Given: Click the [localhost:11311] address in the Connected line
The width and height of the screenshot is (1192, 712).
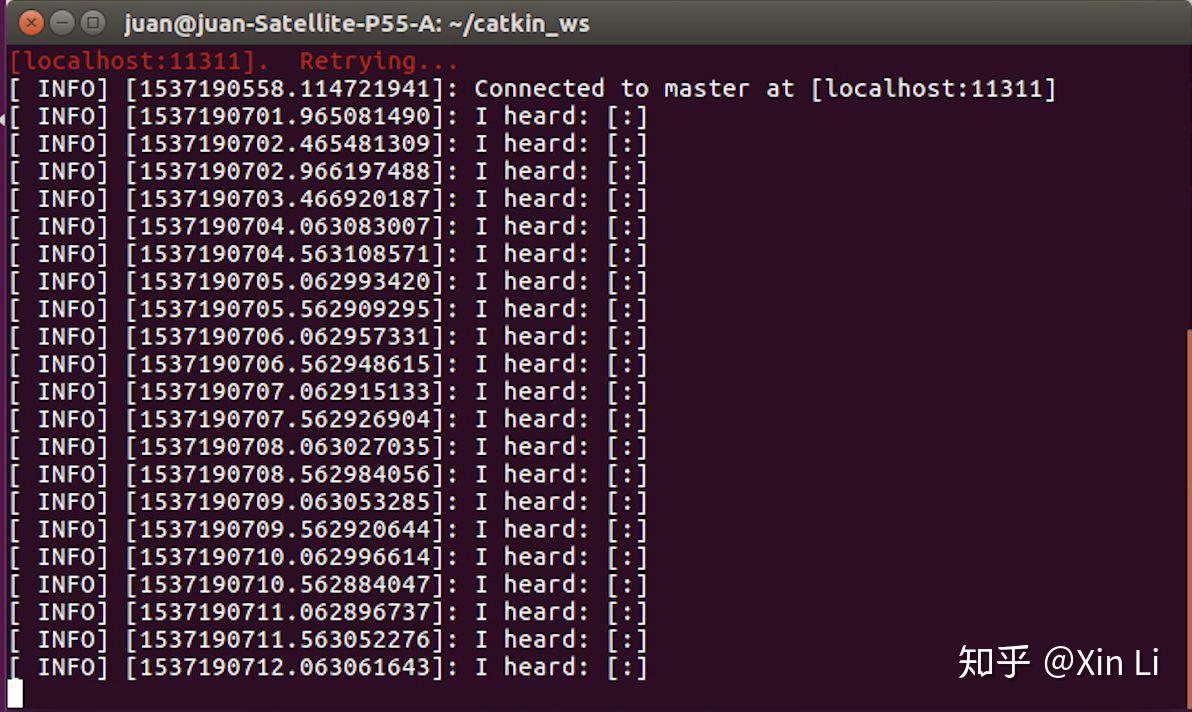Looking at the screenshot, I should 933,89.
